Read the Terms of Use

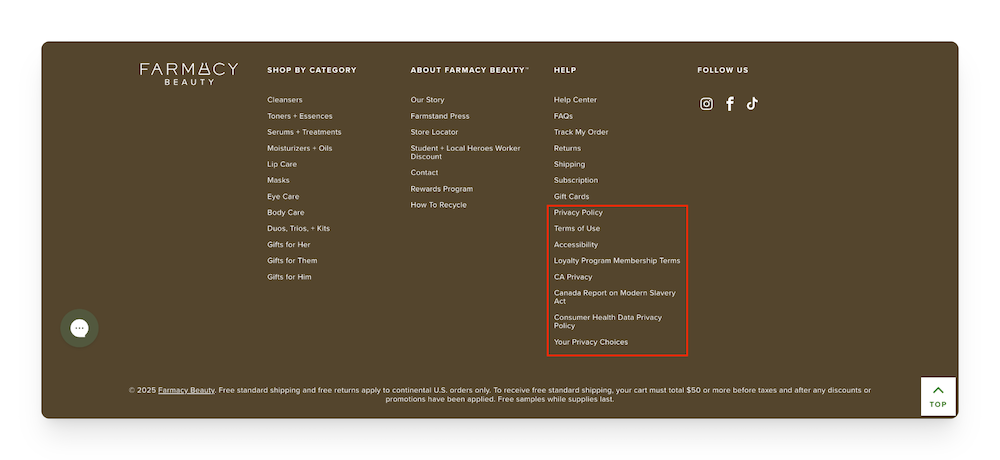[577, 228]
